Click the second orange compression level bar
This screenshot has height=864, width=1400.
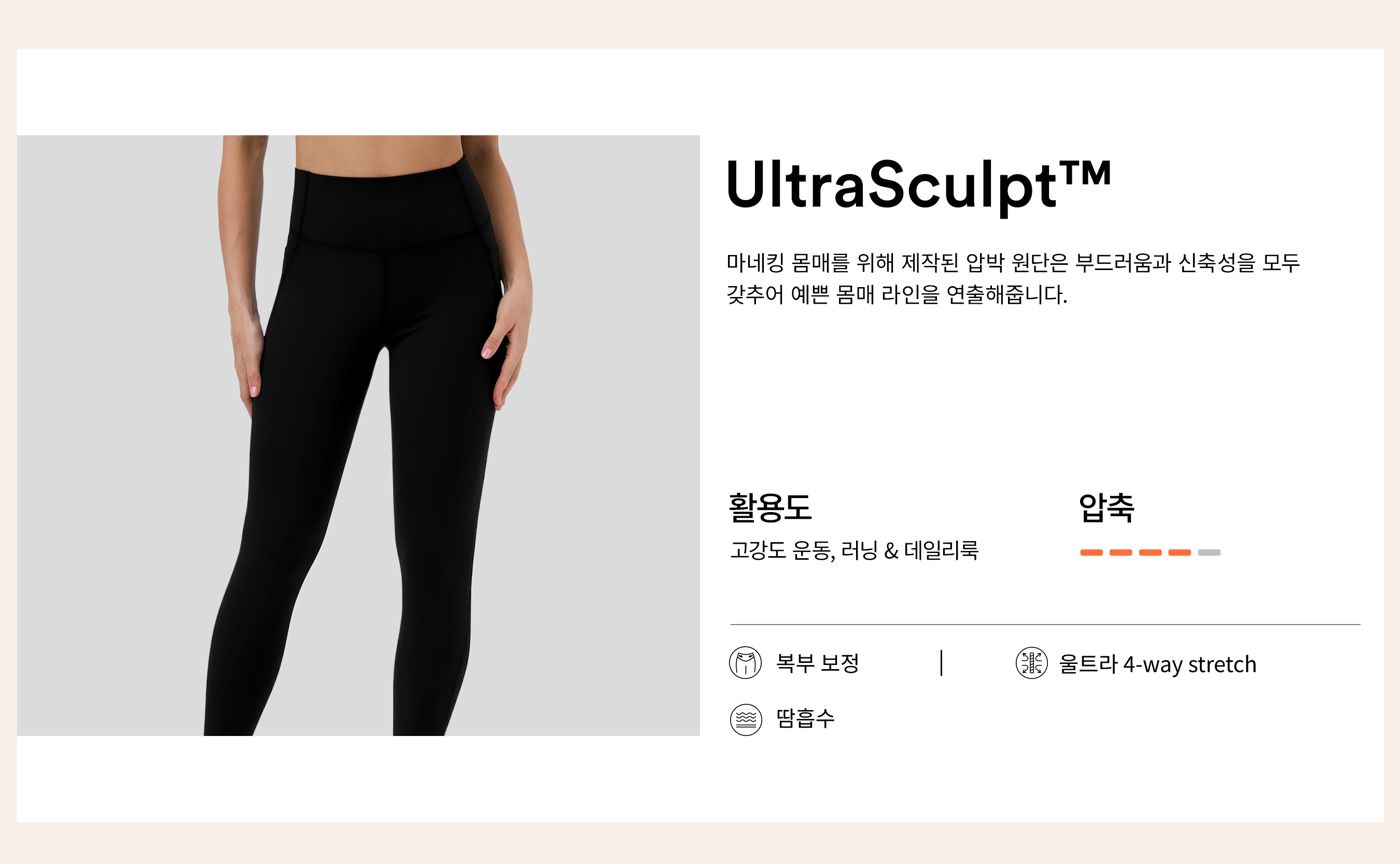click(1121, 552)
